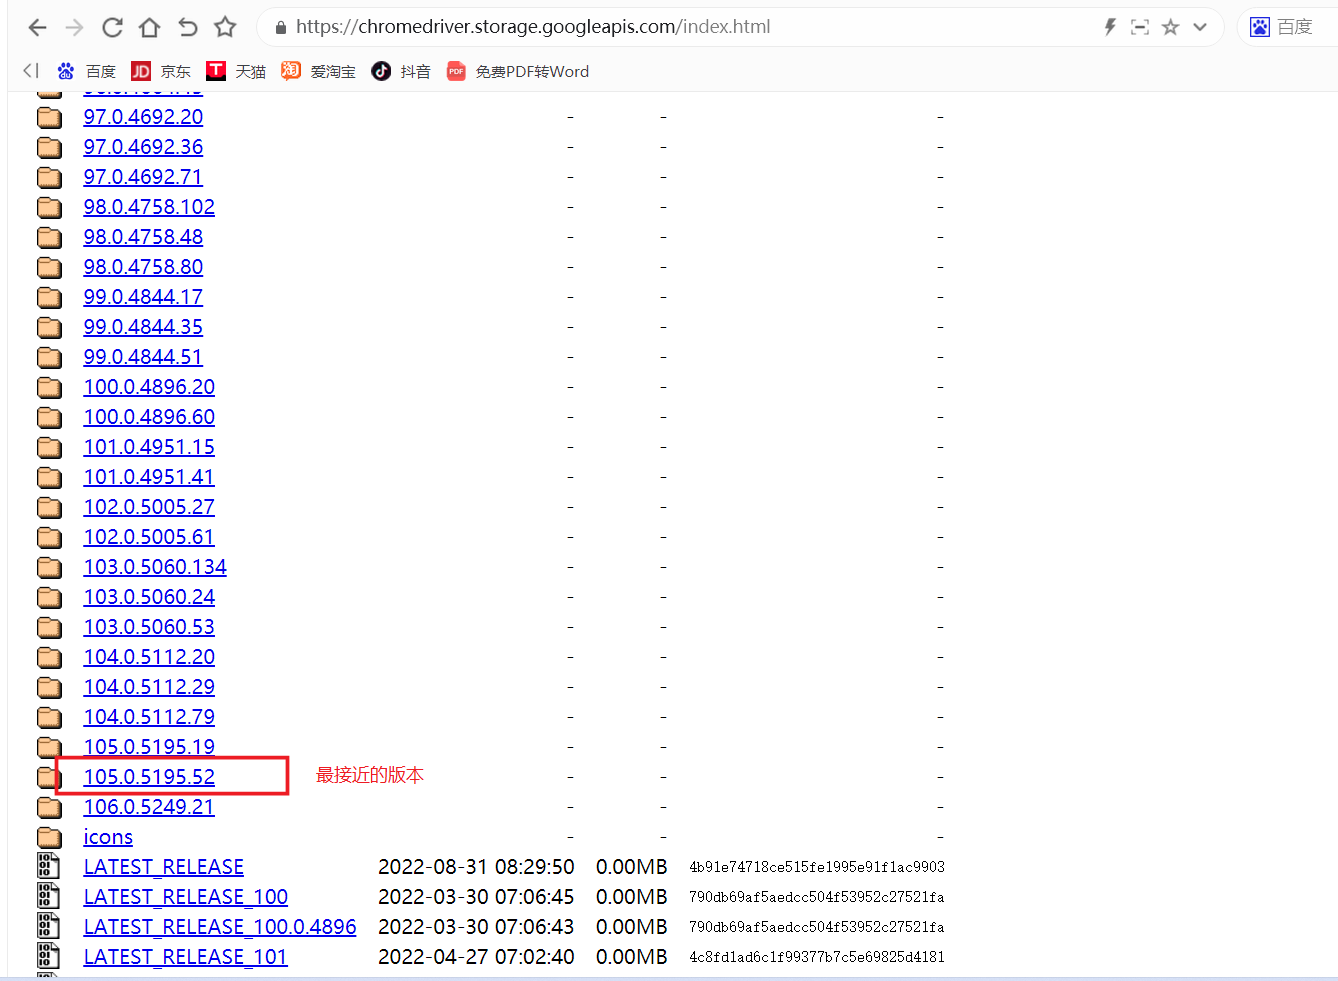Open the LATEST_RELEASE_101 file
The height and width of the screenshot is (981, 1338).
coord(186,957)
